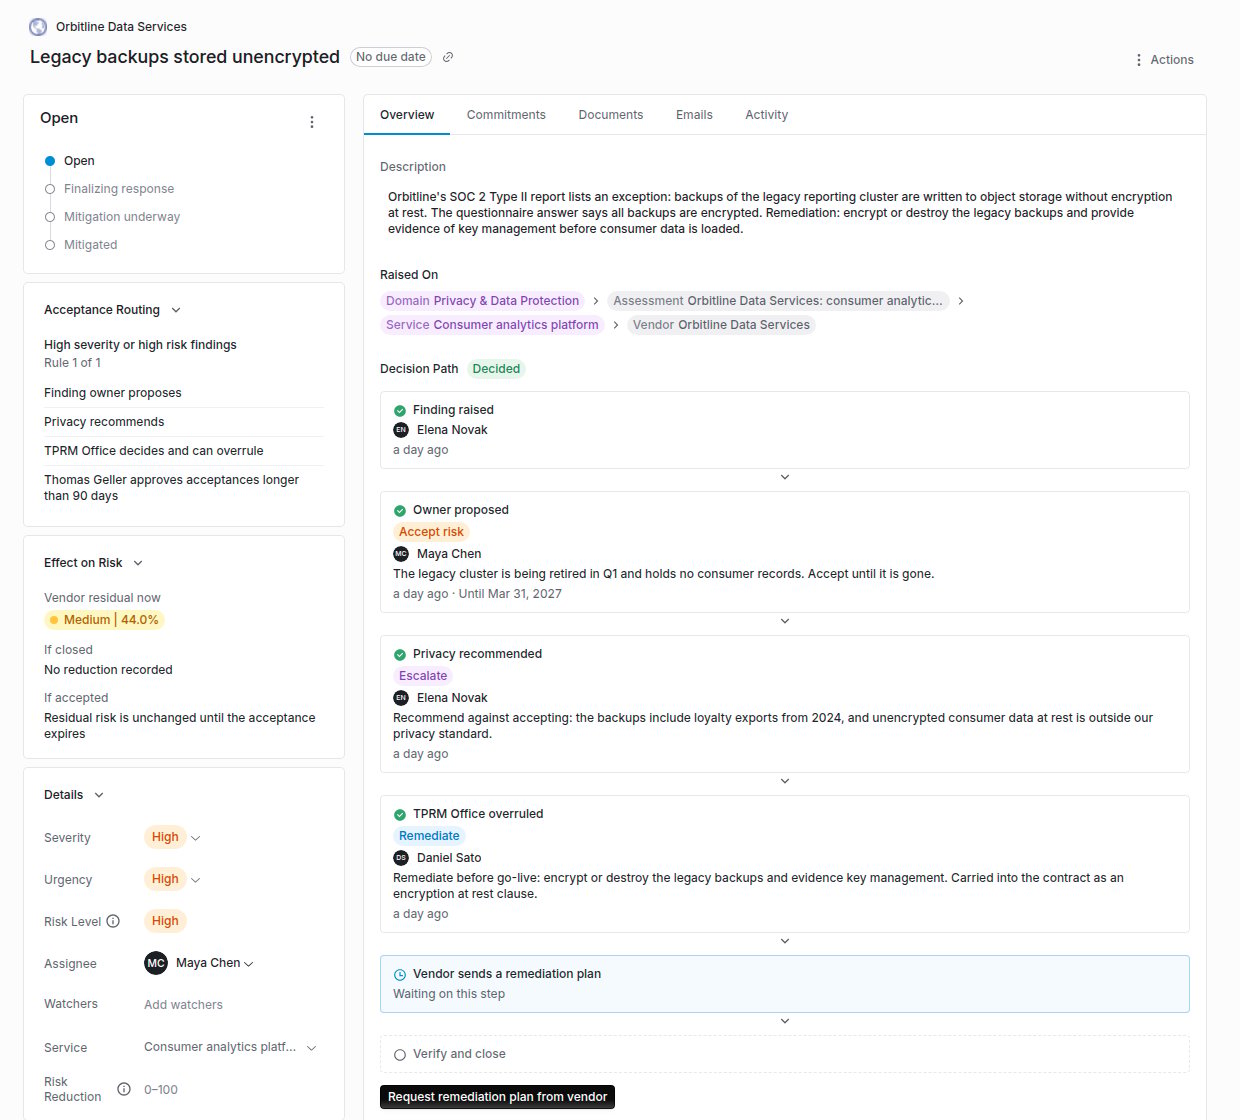Click the yellow dot in the Medium 44.0% badge

coord(54,620)
